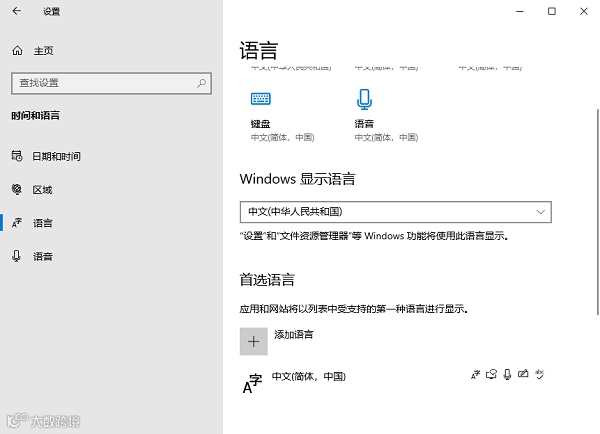Click the speech recognition microphone feature icon

tap(507, 374)
